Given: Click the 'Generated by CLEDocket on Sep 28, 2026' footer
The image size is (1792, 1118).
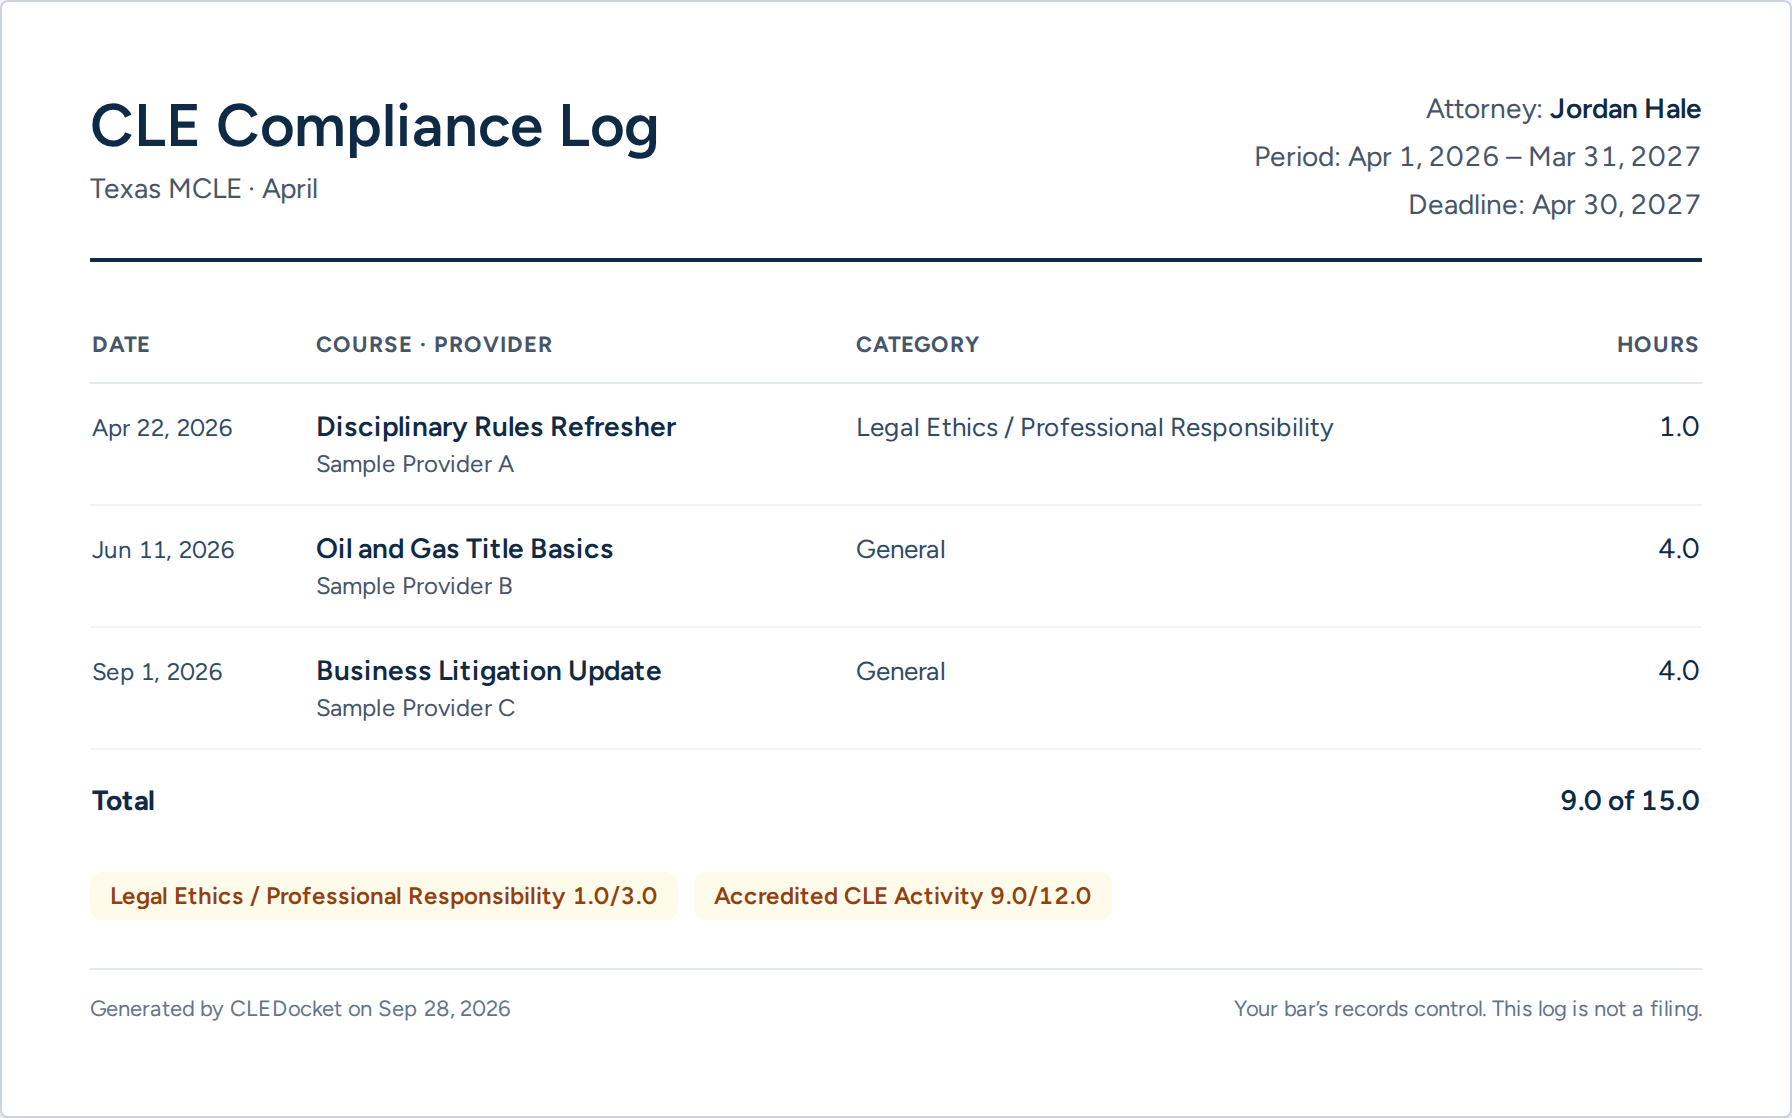Looking at the screenshot, I should pos(300,1009).
